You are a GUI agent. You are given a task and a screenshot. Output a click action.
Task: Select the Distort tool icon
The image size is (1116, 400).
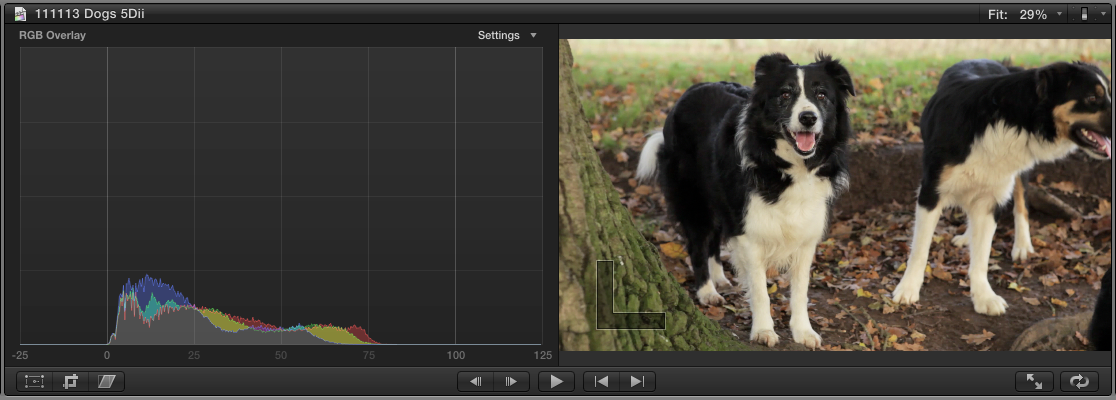[x=106, y=381]
